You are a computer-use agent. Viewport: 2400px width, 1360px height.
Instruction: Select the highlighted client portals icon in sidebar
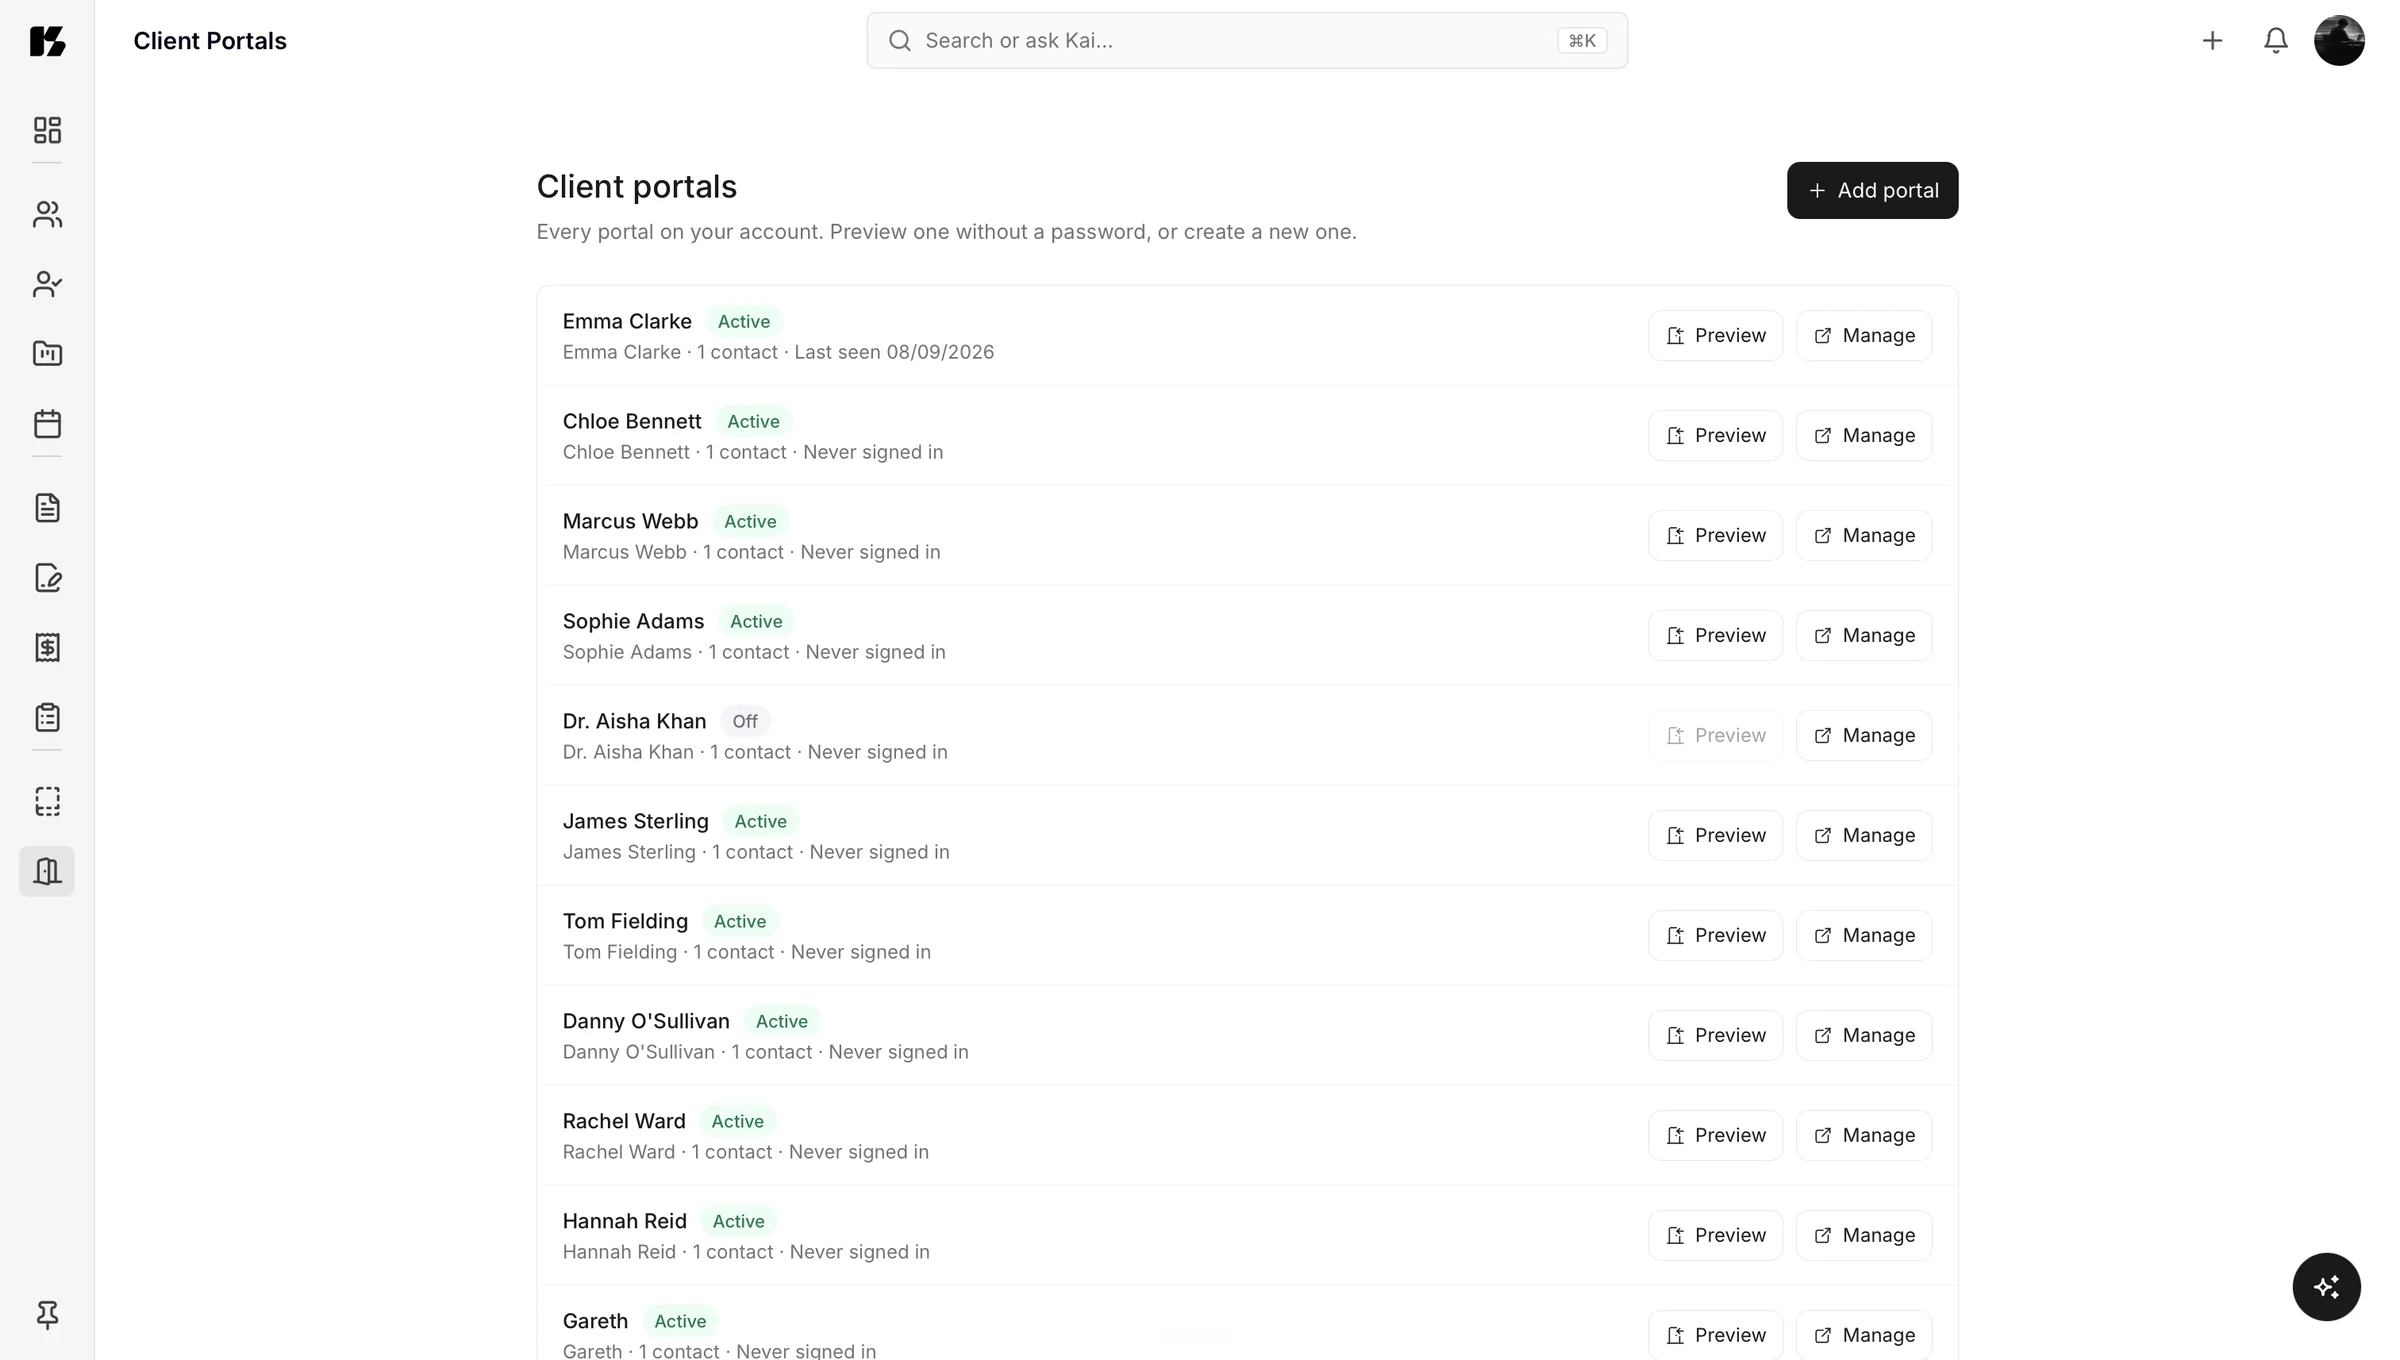click(47, 871)
